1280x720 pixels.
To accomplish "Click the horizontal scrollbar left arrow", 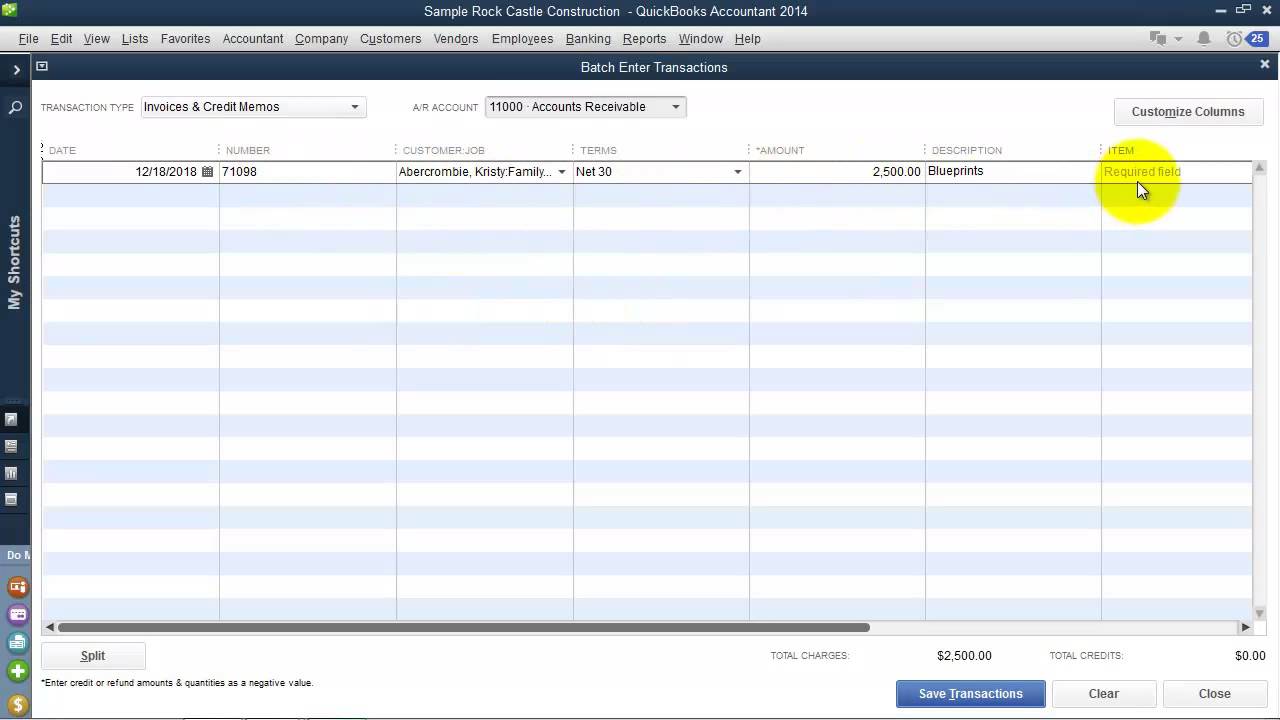I will 49,628.
